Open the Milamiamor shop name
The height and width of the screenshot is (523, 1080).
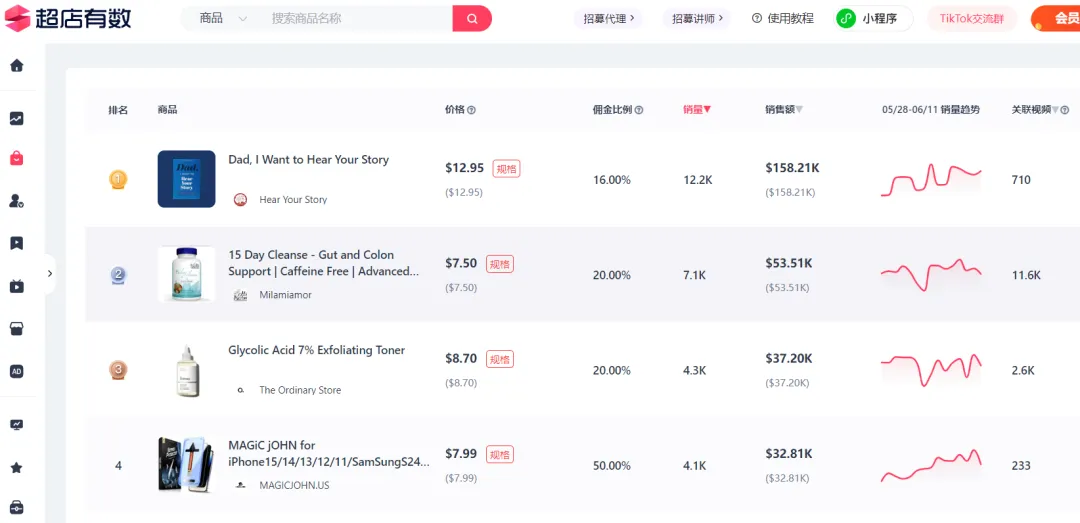[285, 295]
